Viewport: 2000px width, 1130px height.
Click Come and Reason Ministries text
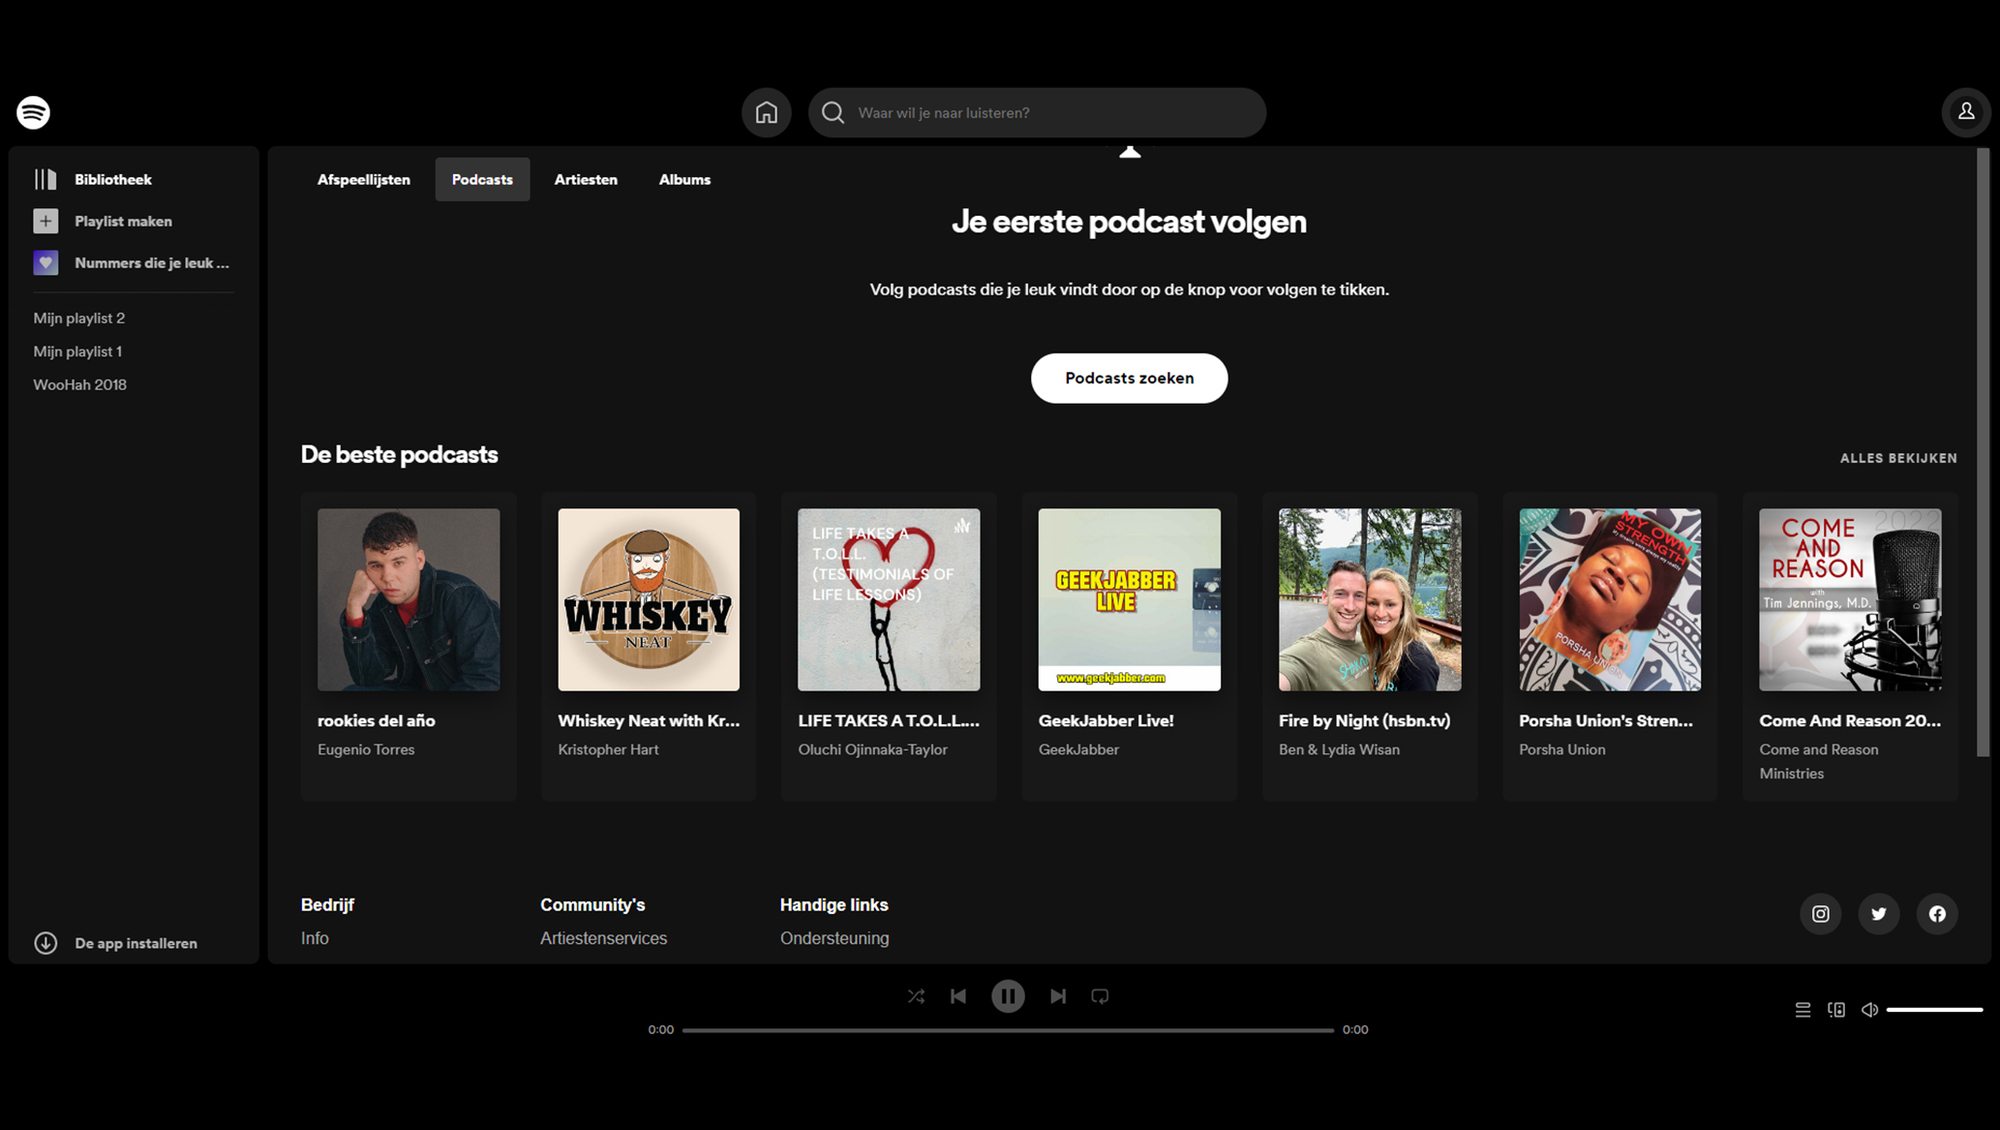[1819, 761]
